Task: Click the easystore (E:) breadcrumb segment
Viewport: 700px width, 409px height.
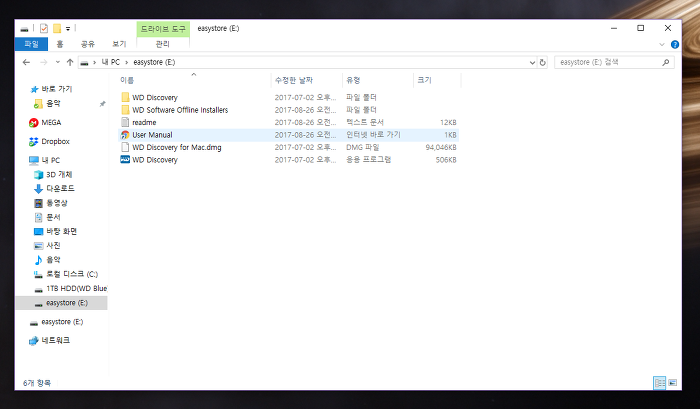Action: 154,62
